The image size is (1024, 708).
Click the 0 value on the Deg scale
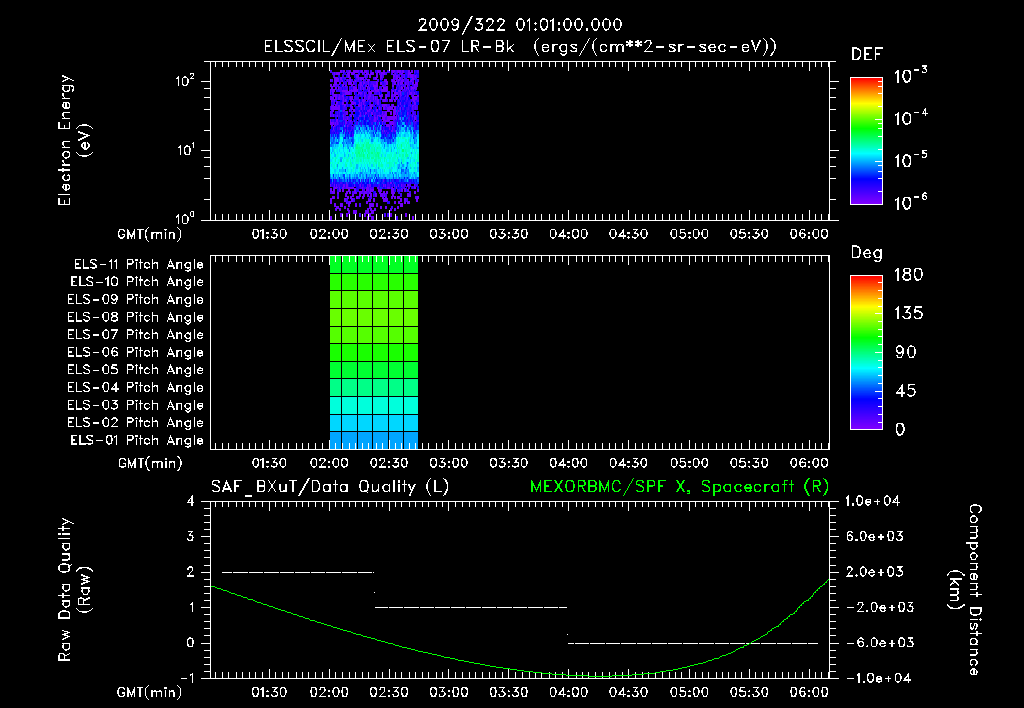click(x=901, y=429)
